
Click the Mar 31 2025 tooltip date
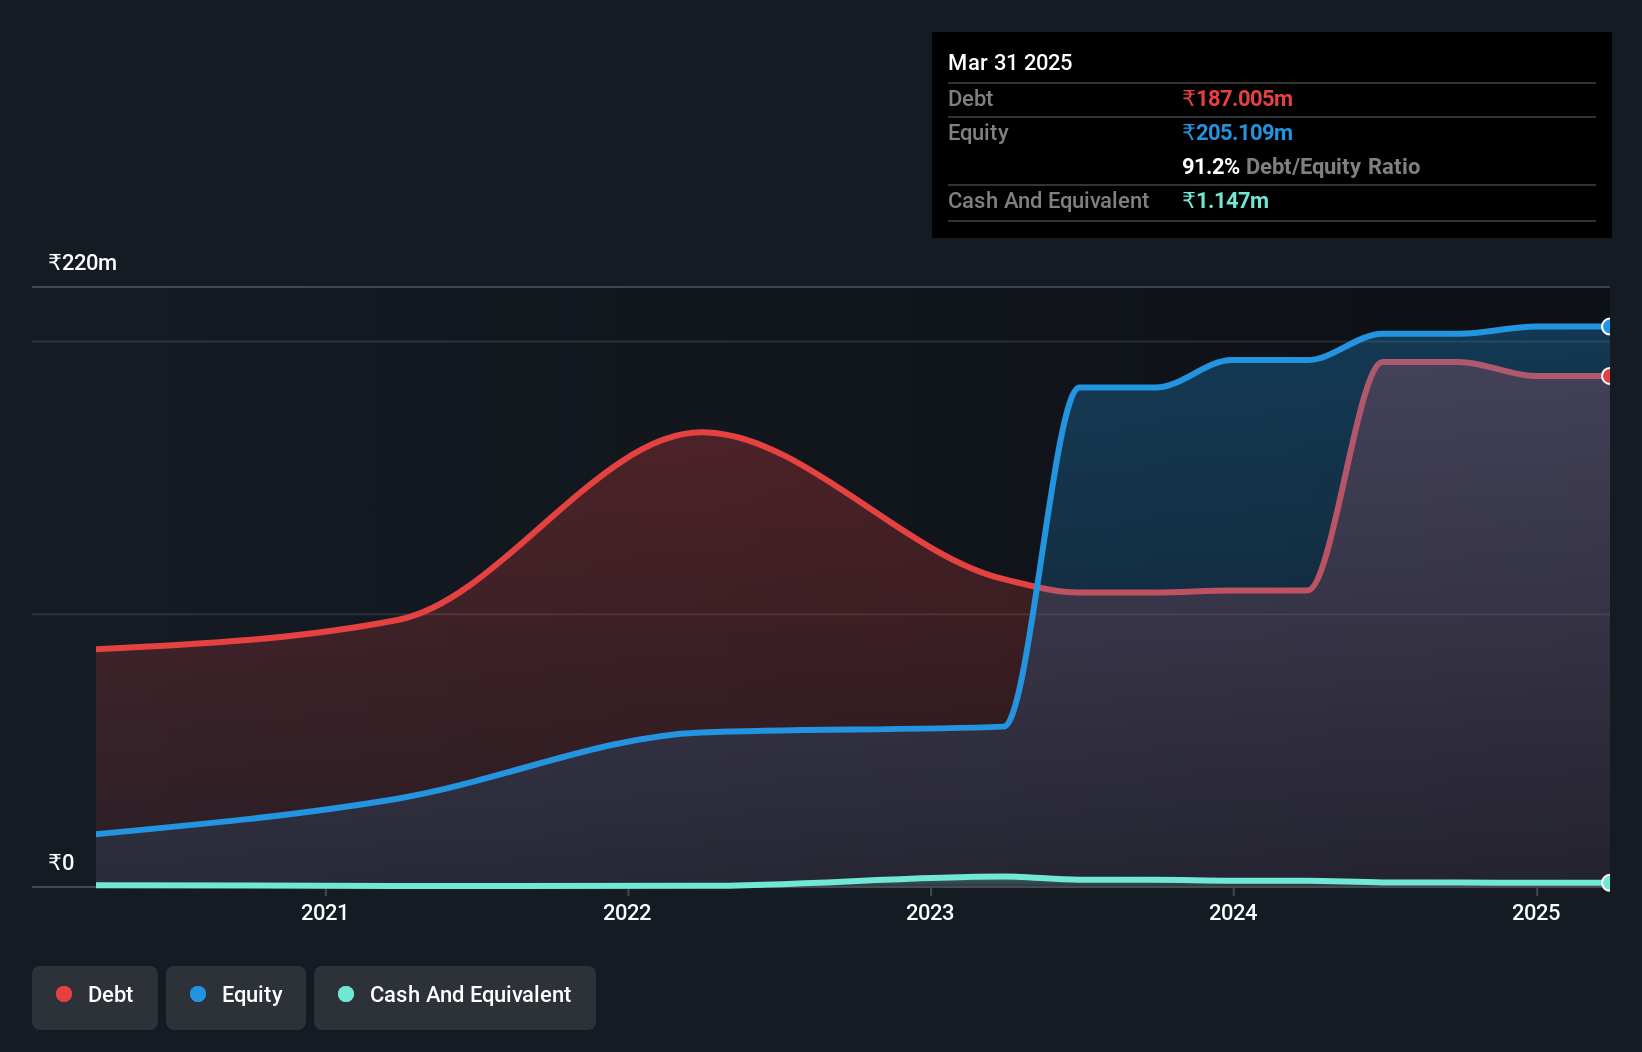pyautogui.click(x=1010, y=62)
